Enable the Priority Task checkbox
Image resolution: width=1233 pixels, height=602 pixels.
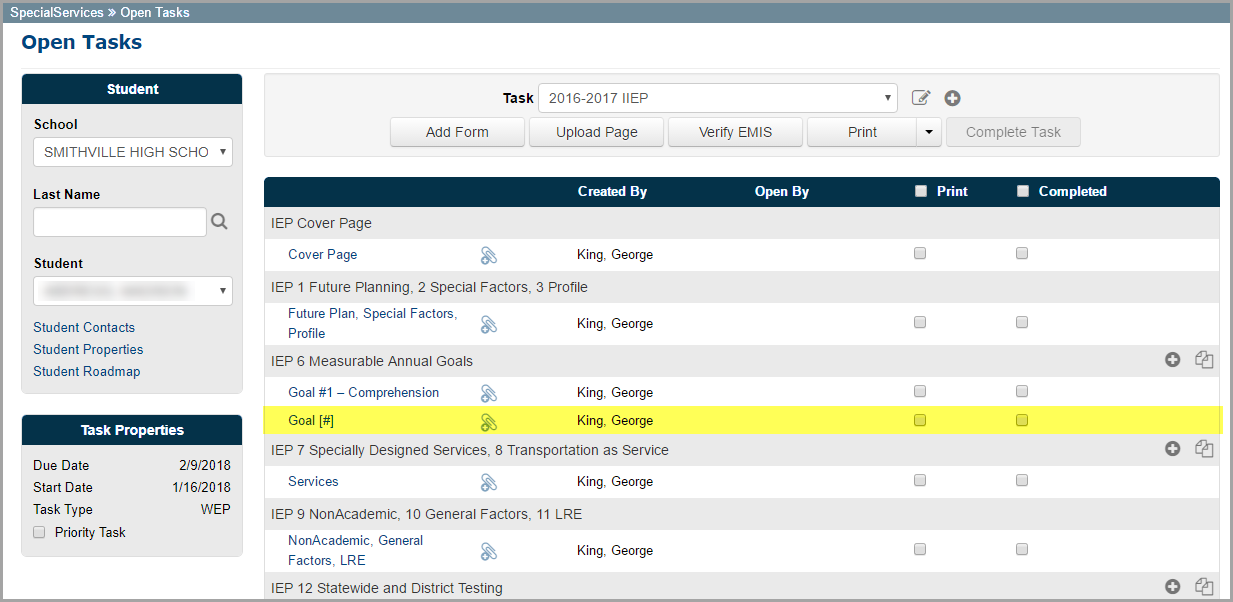(x=39, y=532)
